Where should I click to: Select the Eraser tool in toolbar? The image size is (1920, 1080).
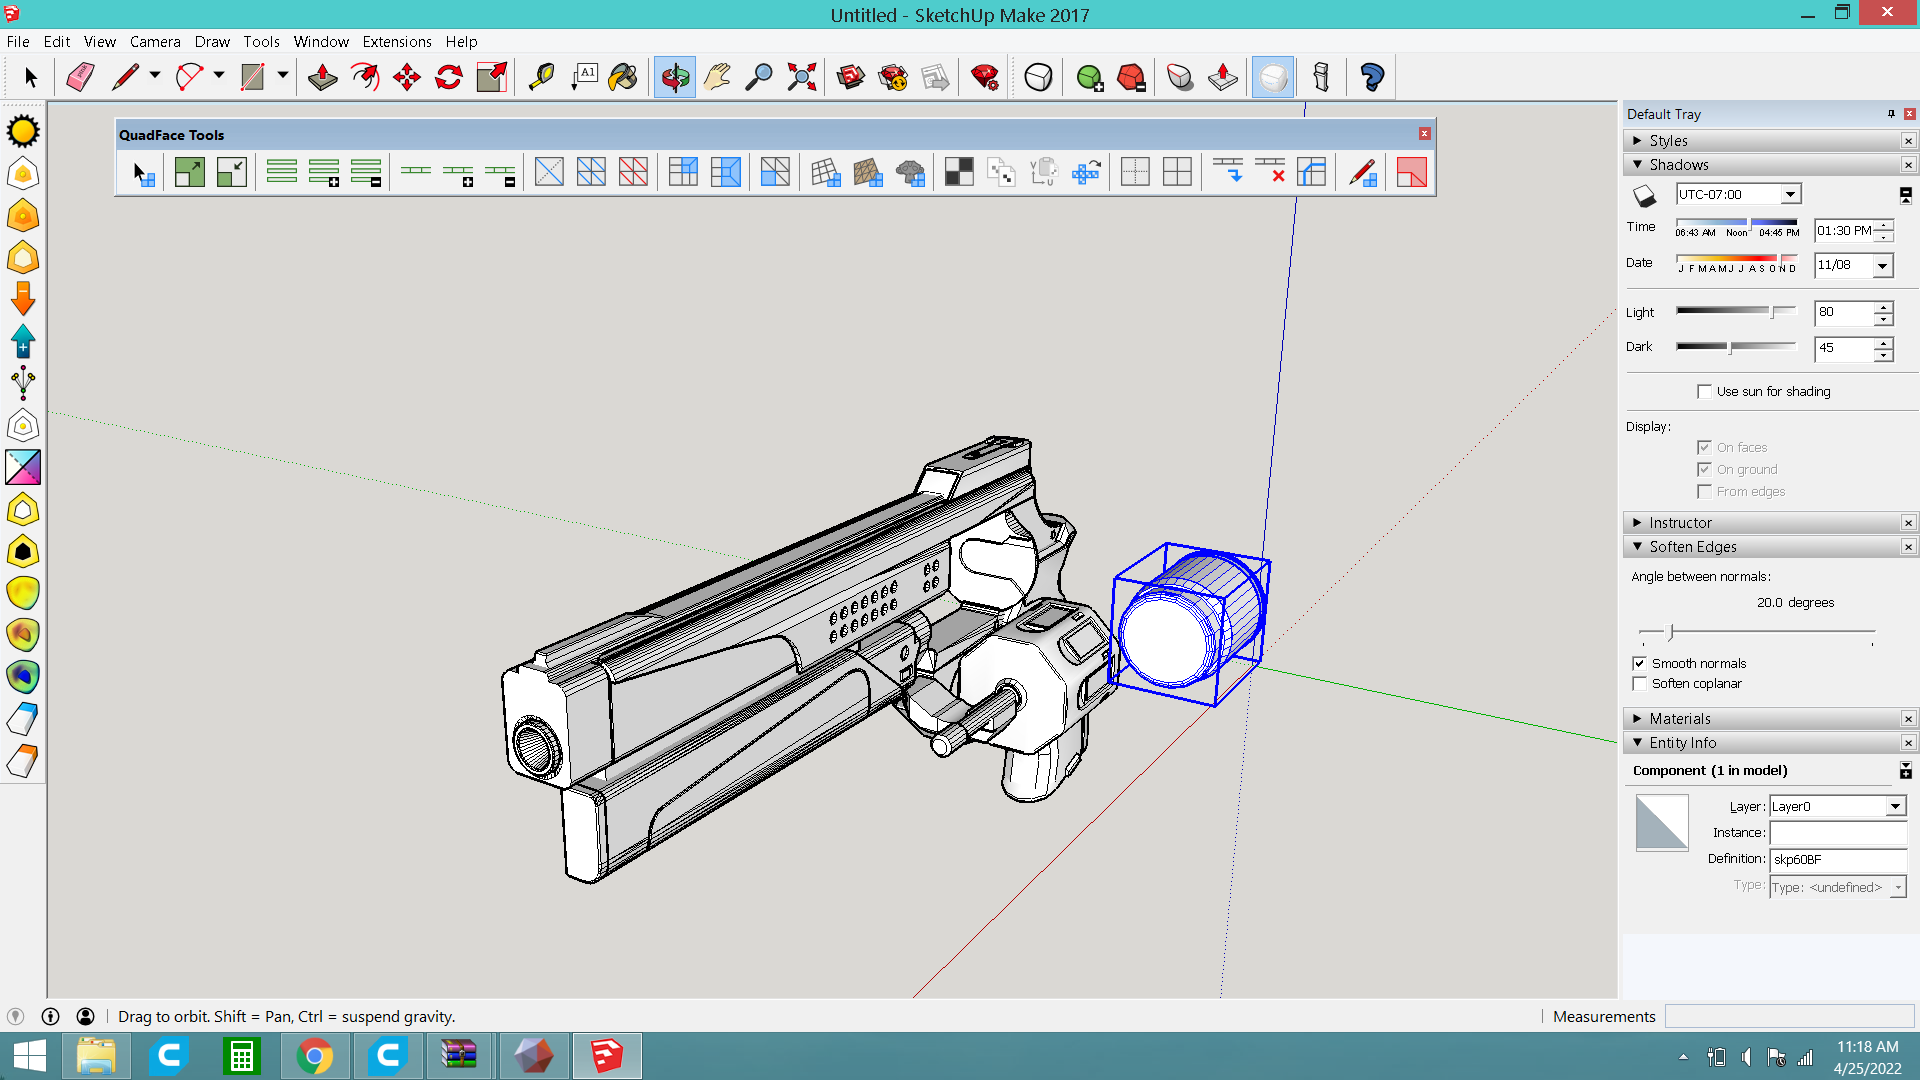coord(80,77)
